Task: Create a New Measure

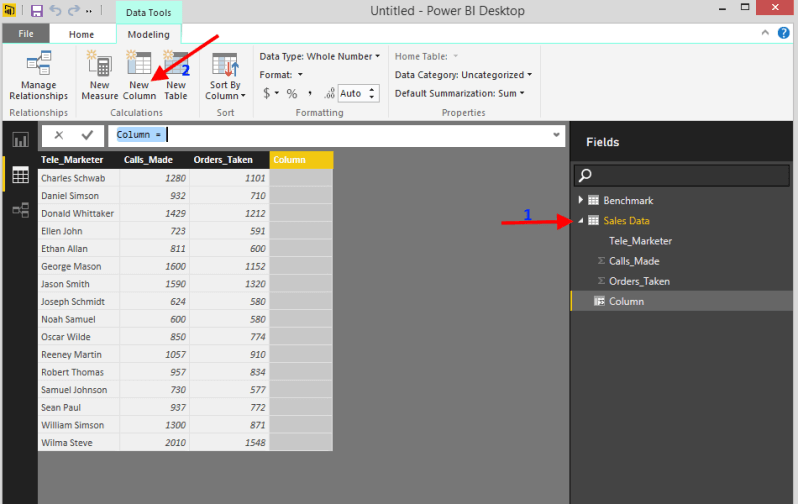Action: (x=100, y=76)
